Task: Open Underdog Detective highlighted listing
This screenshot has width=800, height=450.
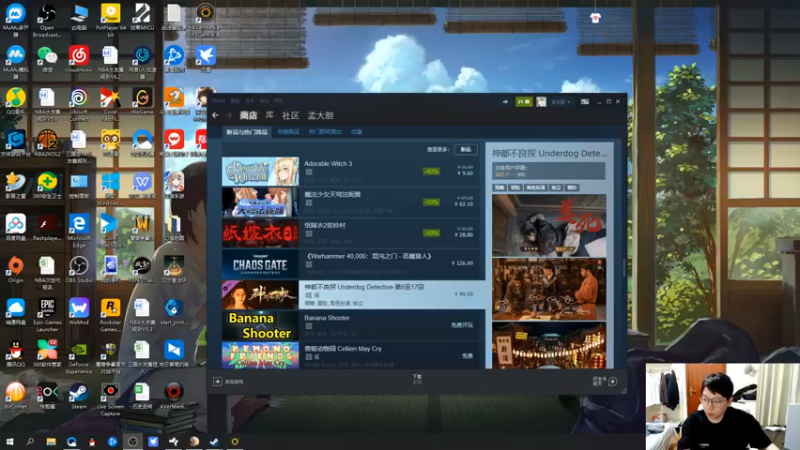Action: tap(353, 294)
